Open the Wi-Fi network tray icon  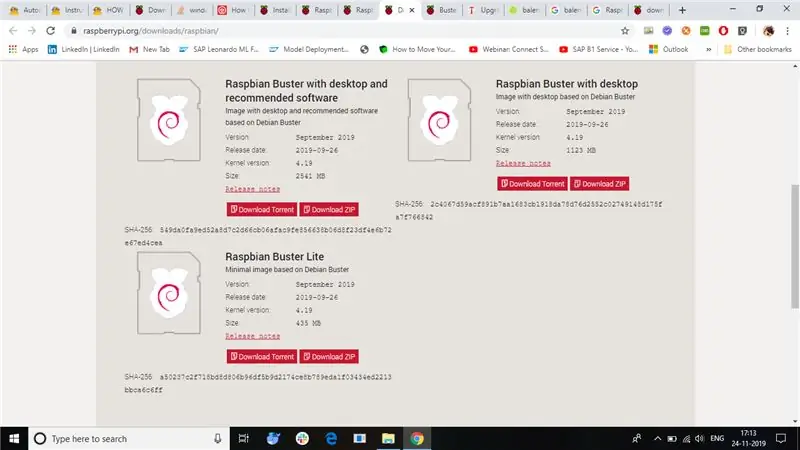click(686, 438)
